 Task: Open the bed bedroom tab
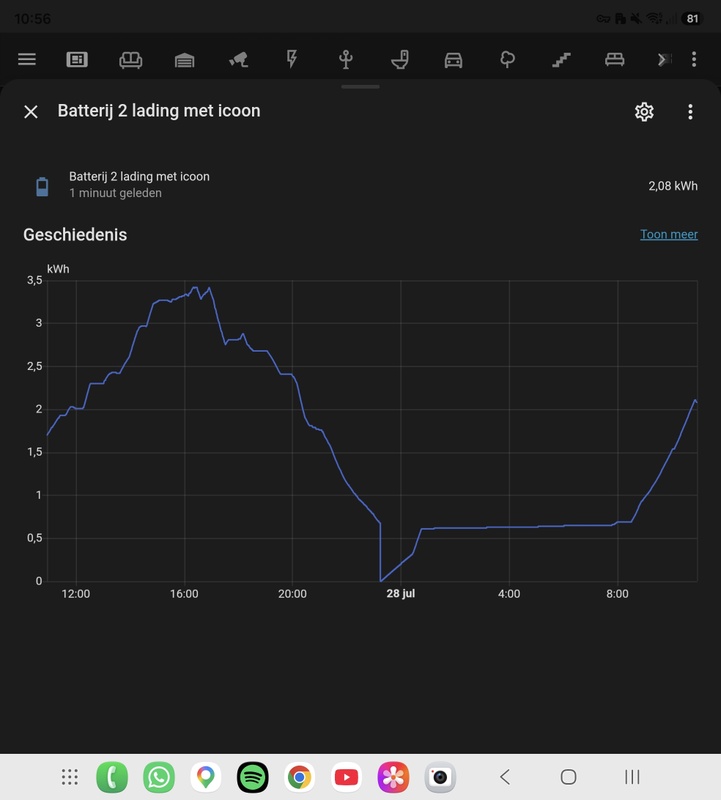coord(614,59)
